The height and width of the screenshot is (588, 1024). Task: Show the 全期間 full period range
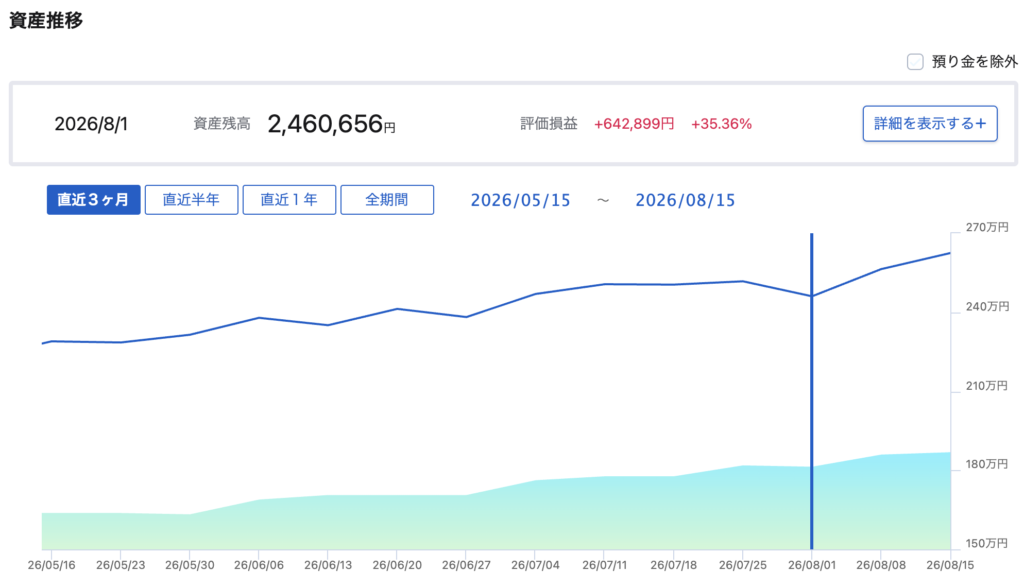tap(387, 200)
